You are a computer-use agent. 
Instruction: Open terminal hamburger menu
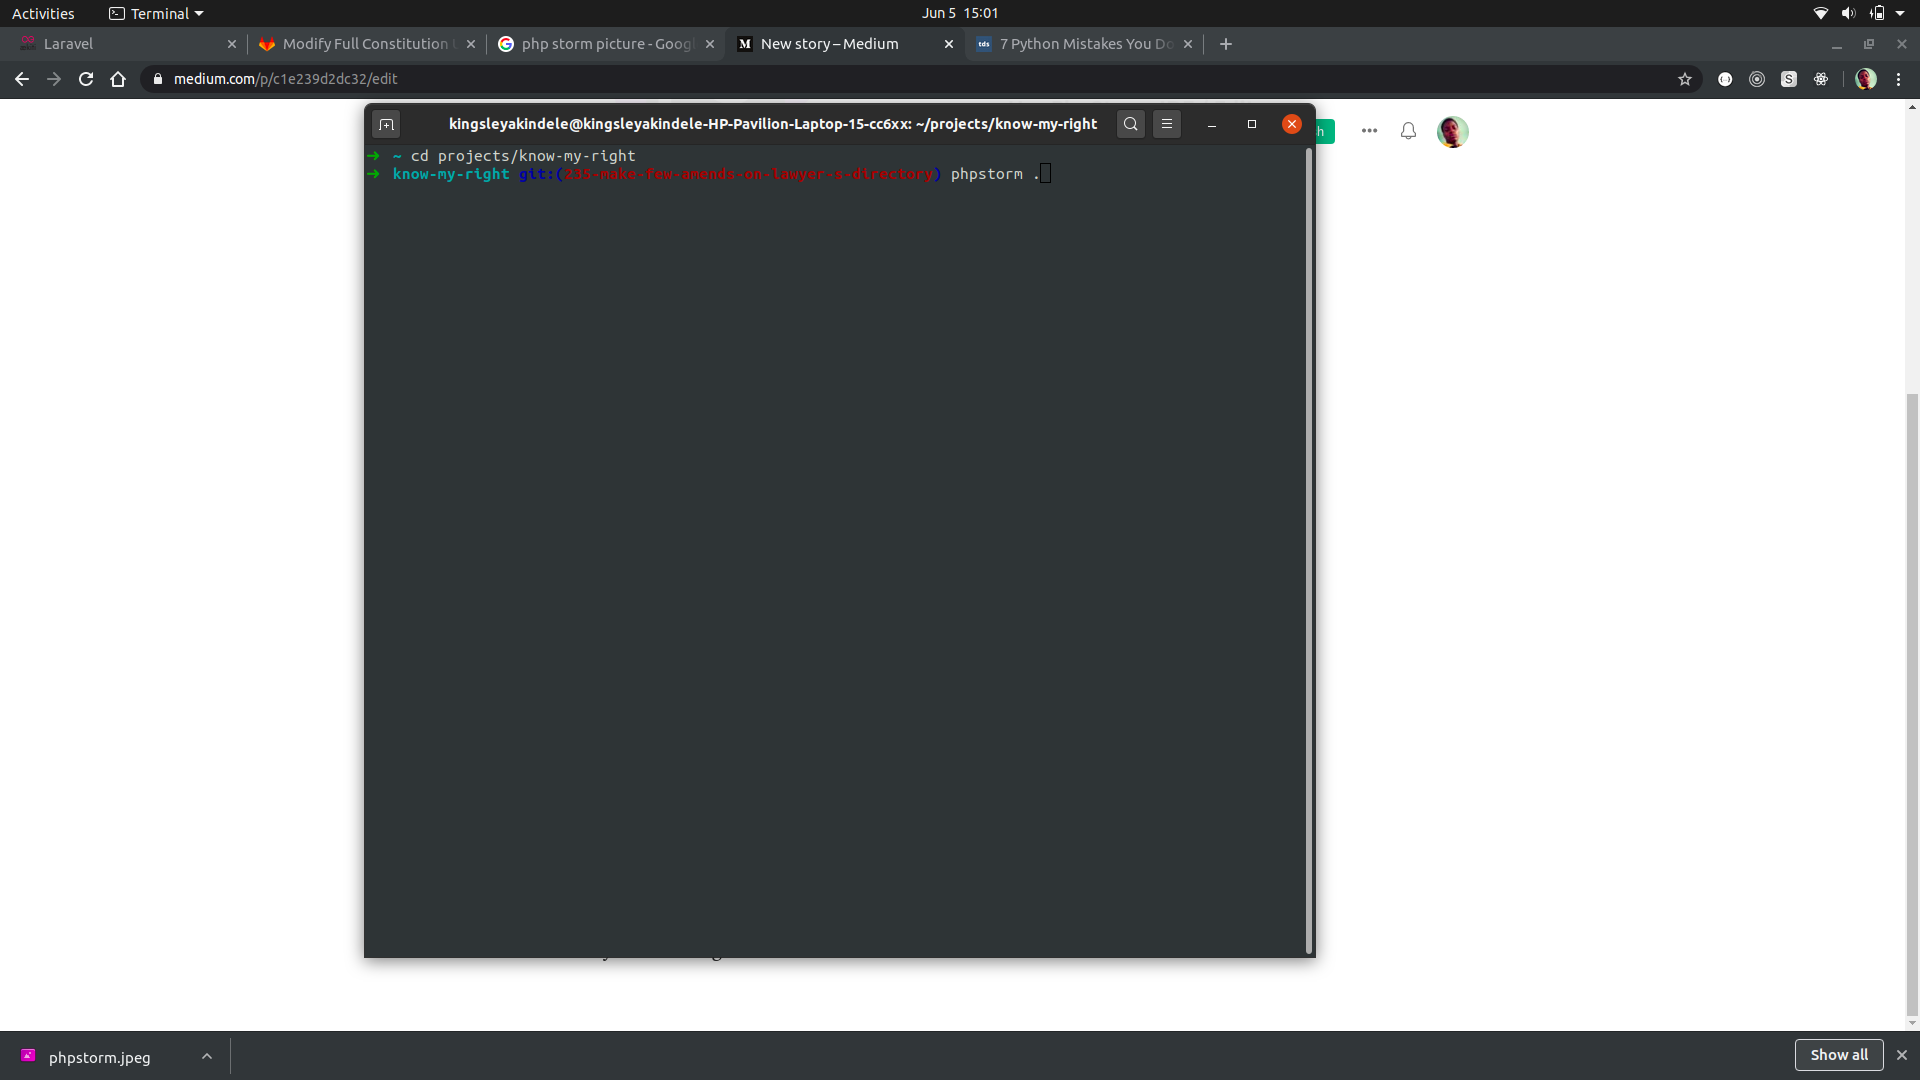[x=1167, y=124]
